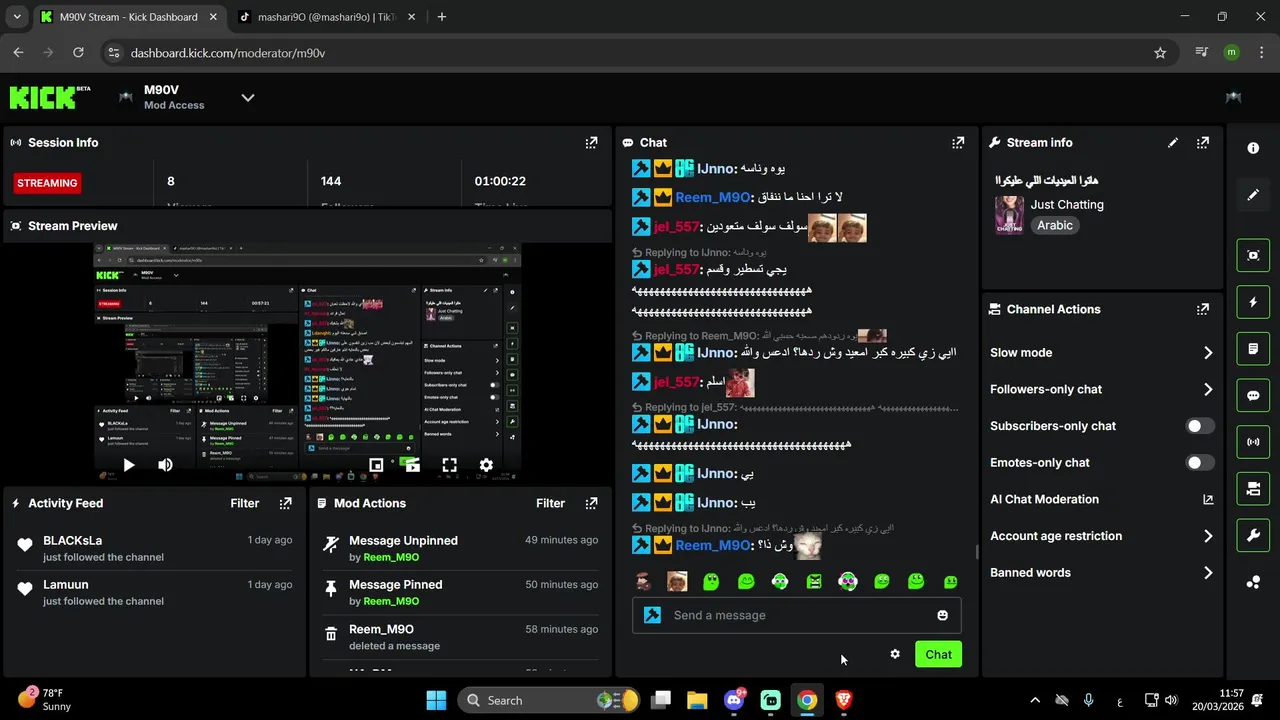Open a new browser tab
Viewport: 1280px width, 720px height.
coord(442,17)
